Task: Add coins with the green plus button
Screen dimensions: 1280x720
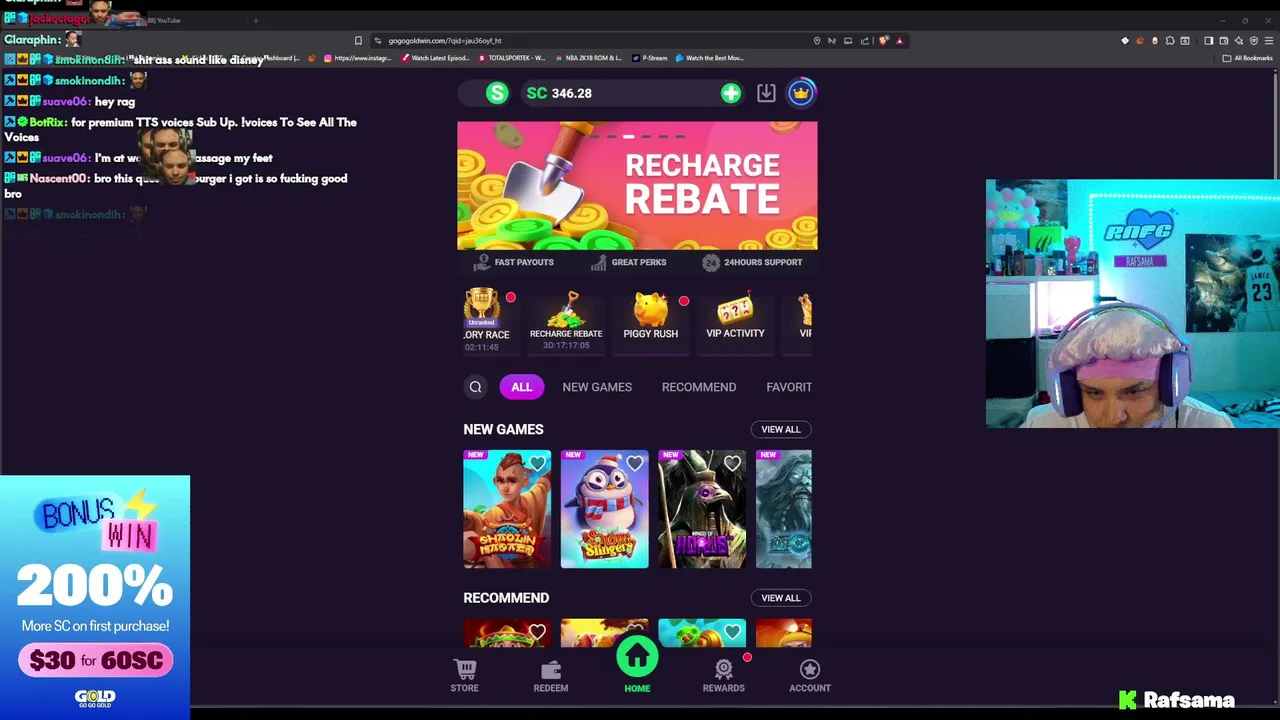Action: coord(731,93)
